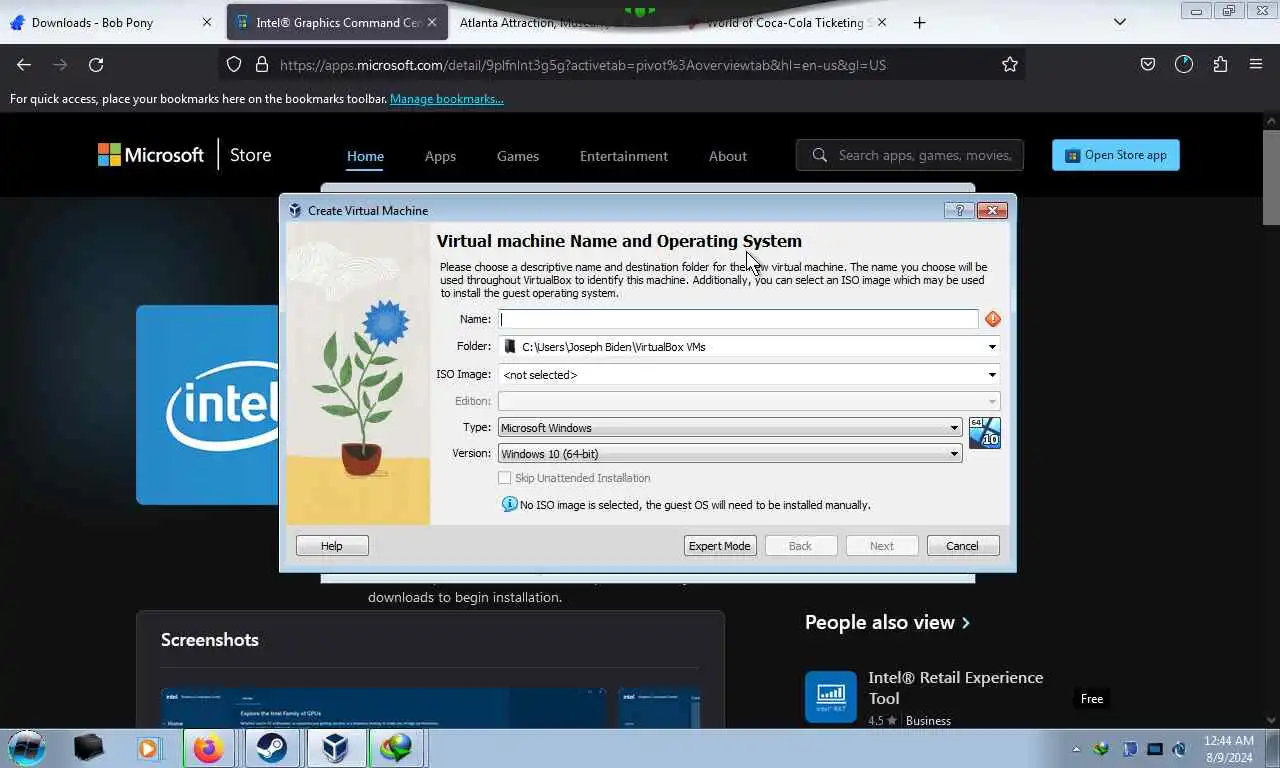Open Steam from the taskbar
The image size is (1280, 768).
pos(271,748)
